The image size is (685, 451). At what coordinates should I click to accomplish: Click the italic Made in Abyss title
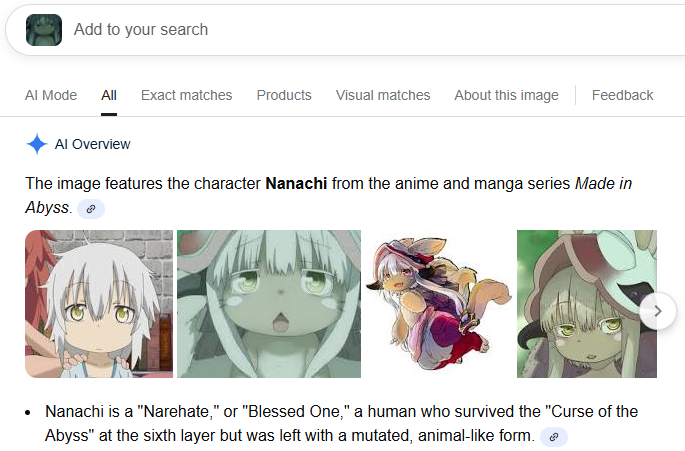[x=329, y=195]
